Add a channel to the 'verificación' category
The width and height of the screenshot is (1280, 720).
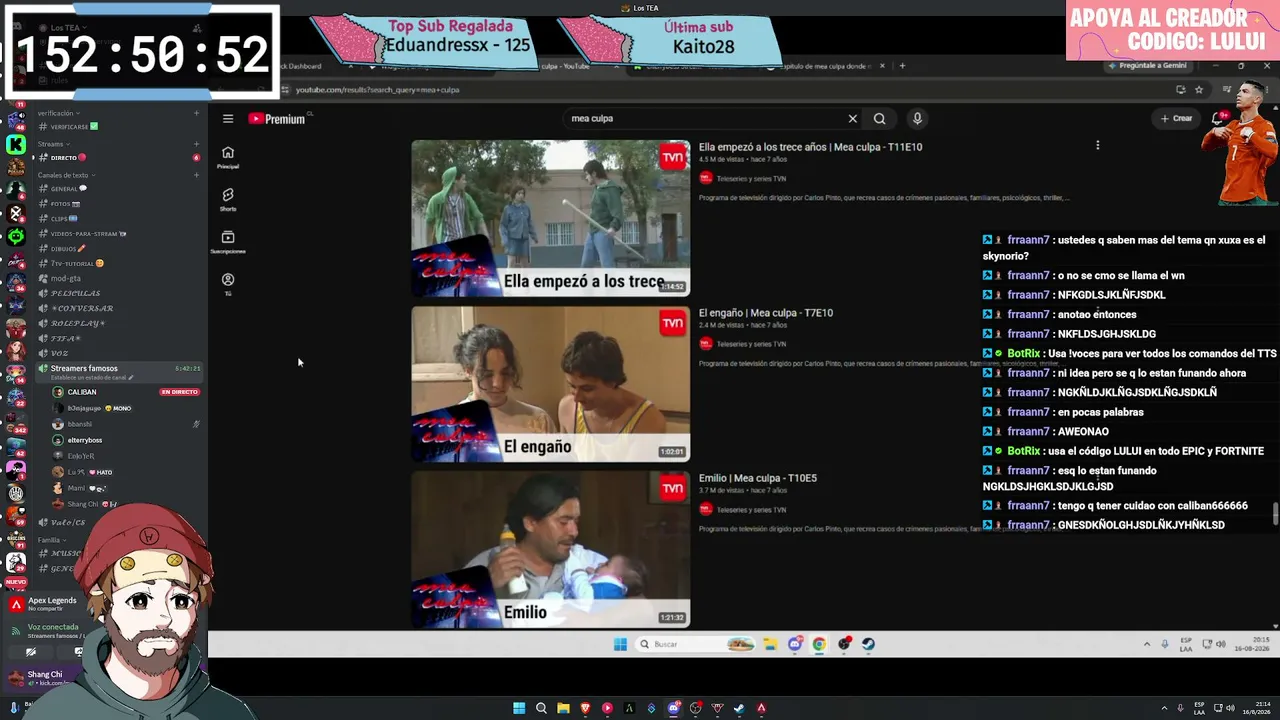click(196, 113)
